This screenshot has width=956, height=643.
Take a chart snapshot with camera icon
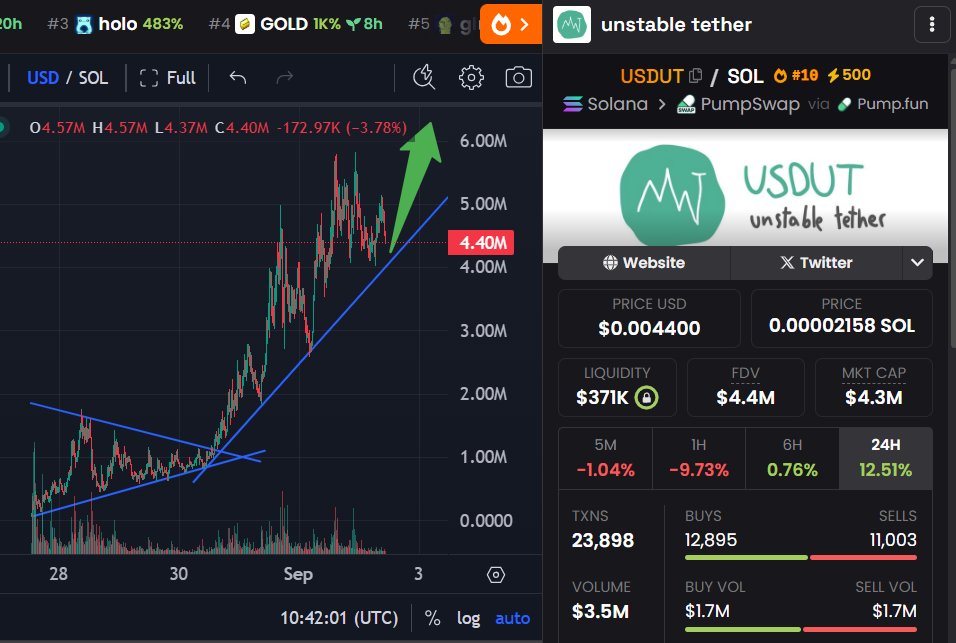click(519, 77)
